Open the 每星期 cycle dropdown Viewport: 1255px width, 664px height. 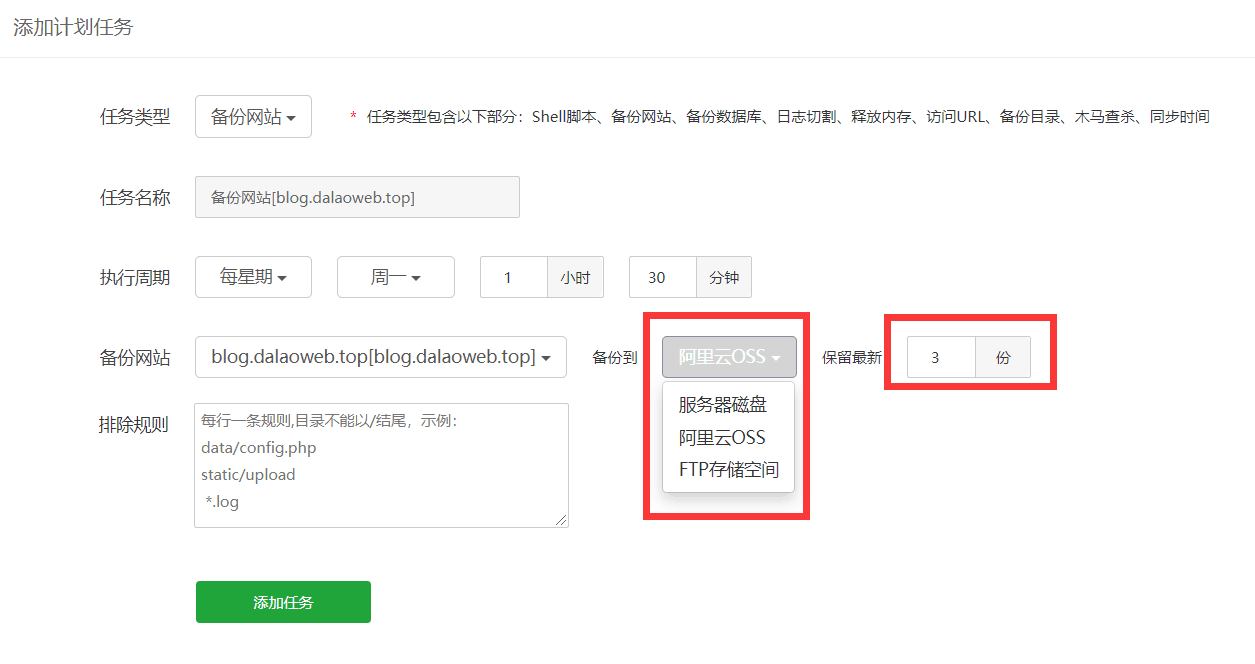click(x=253, y=277)
